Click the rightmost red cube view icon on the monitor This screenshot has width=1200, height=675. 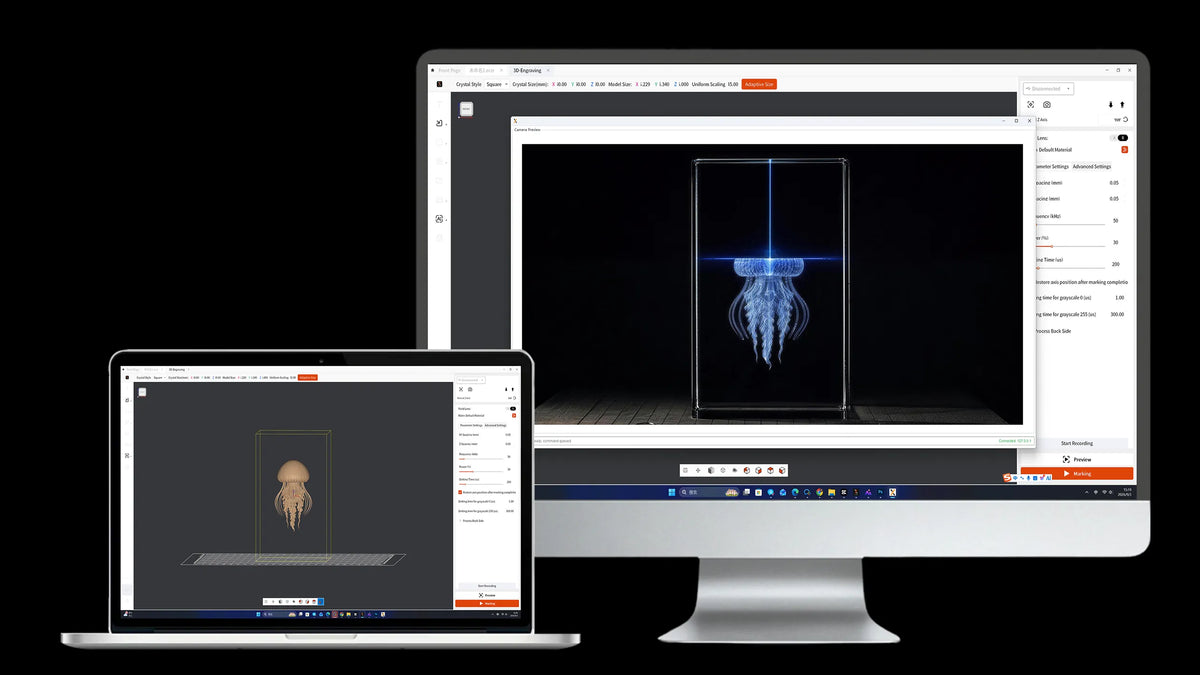(782, 470)
